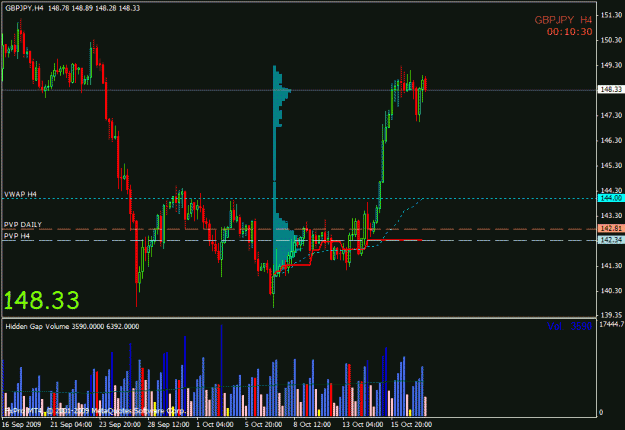Click the 146.30 price scale value
This screenshot has width=625, height=430.
tap(611, 140)
